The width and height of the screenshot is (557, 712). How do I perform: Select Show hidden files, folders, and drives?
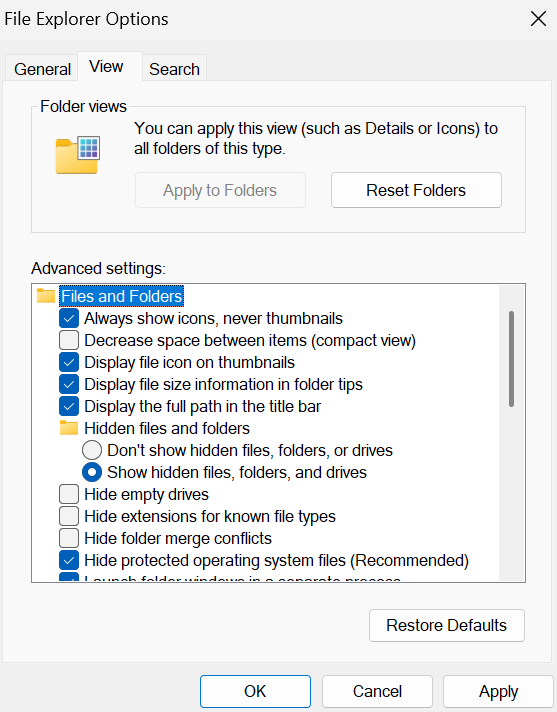tap(92, 472)
